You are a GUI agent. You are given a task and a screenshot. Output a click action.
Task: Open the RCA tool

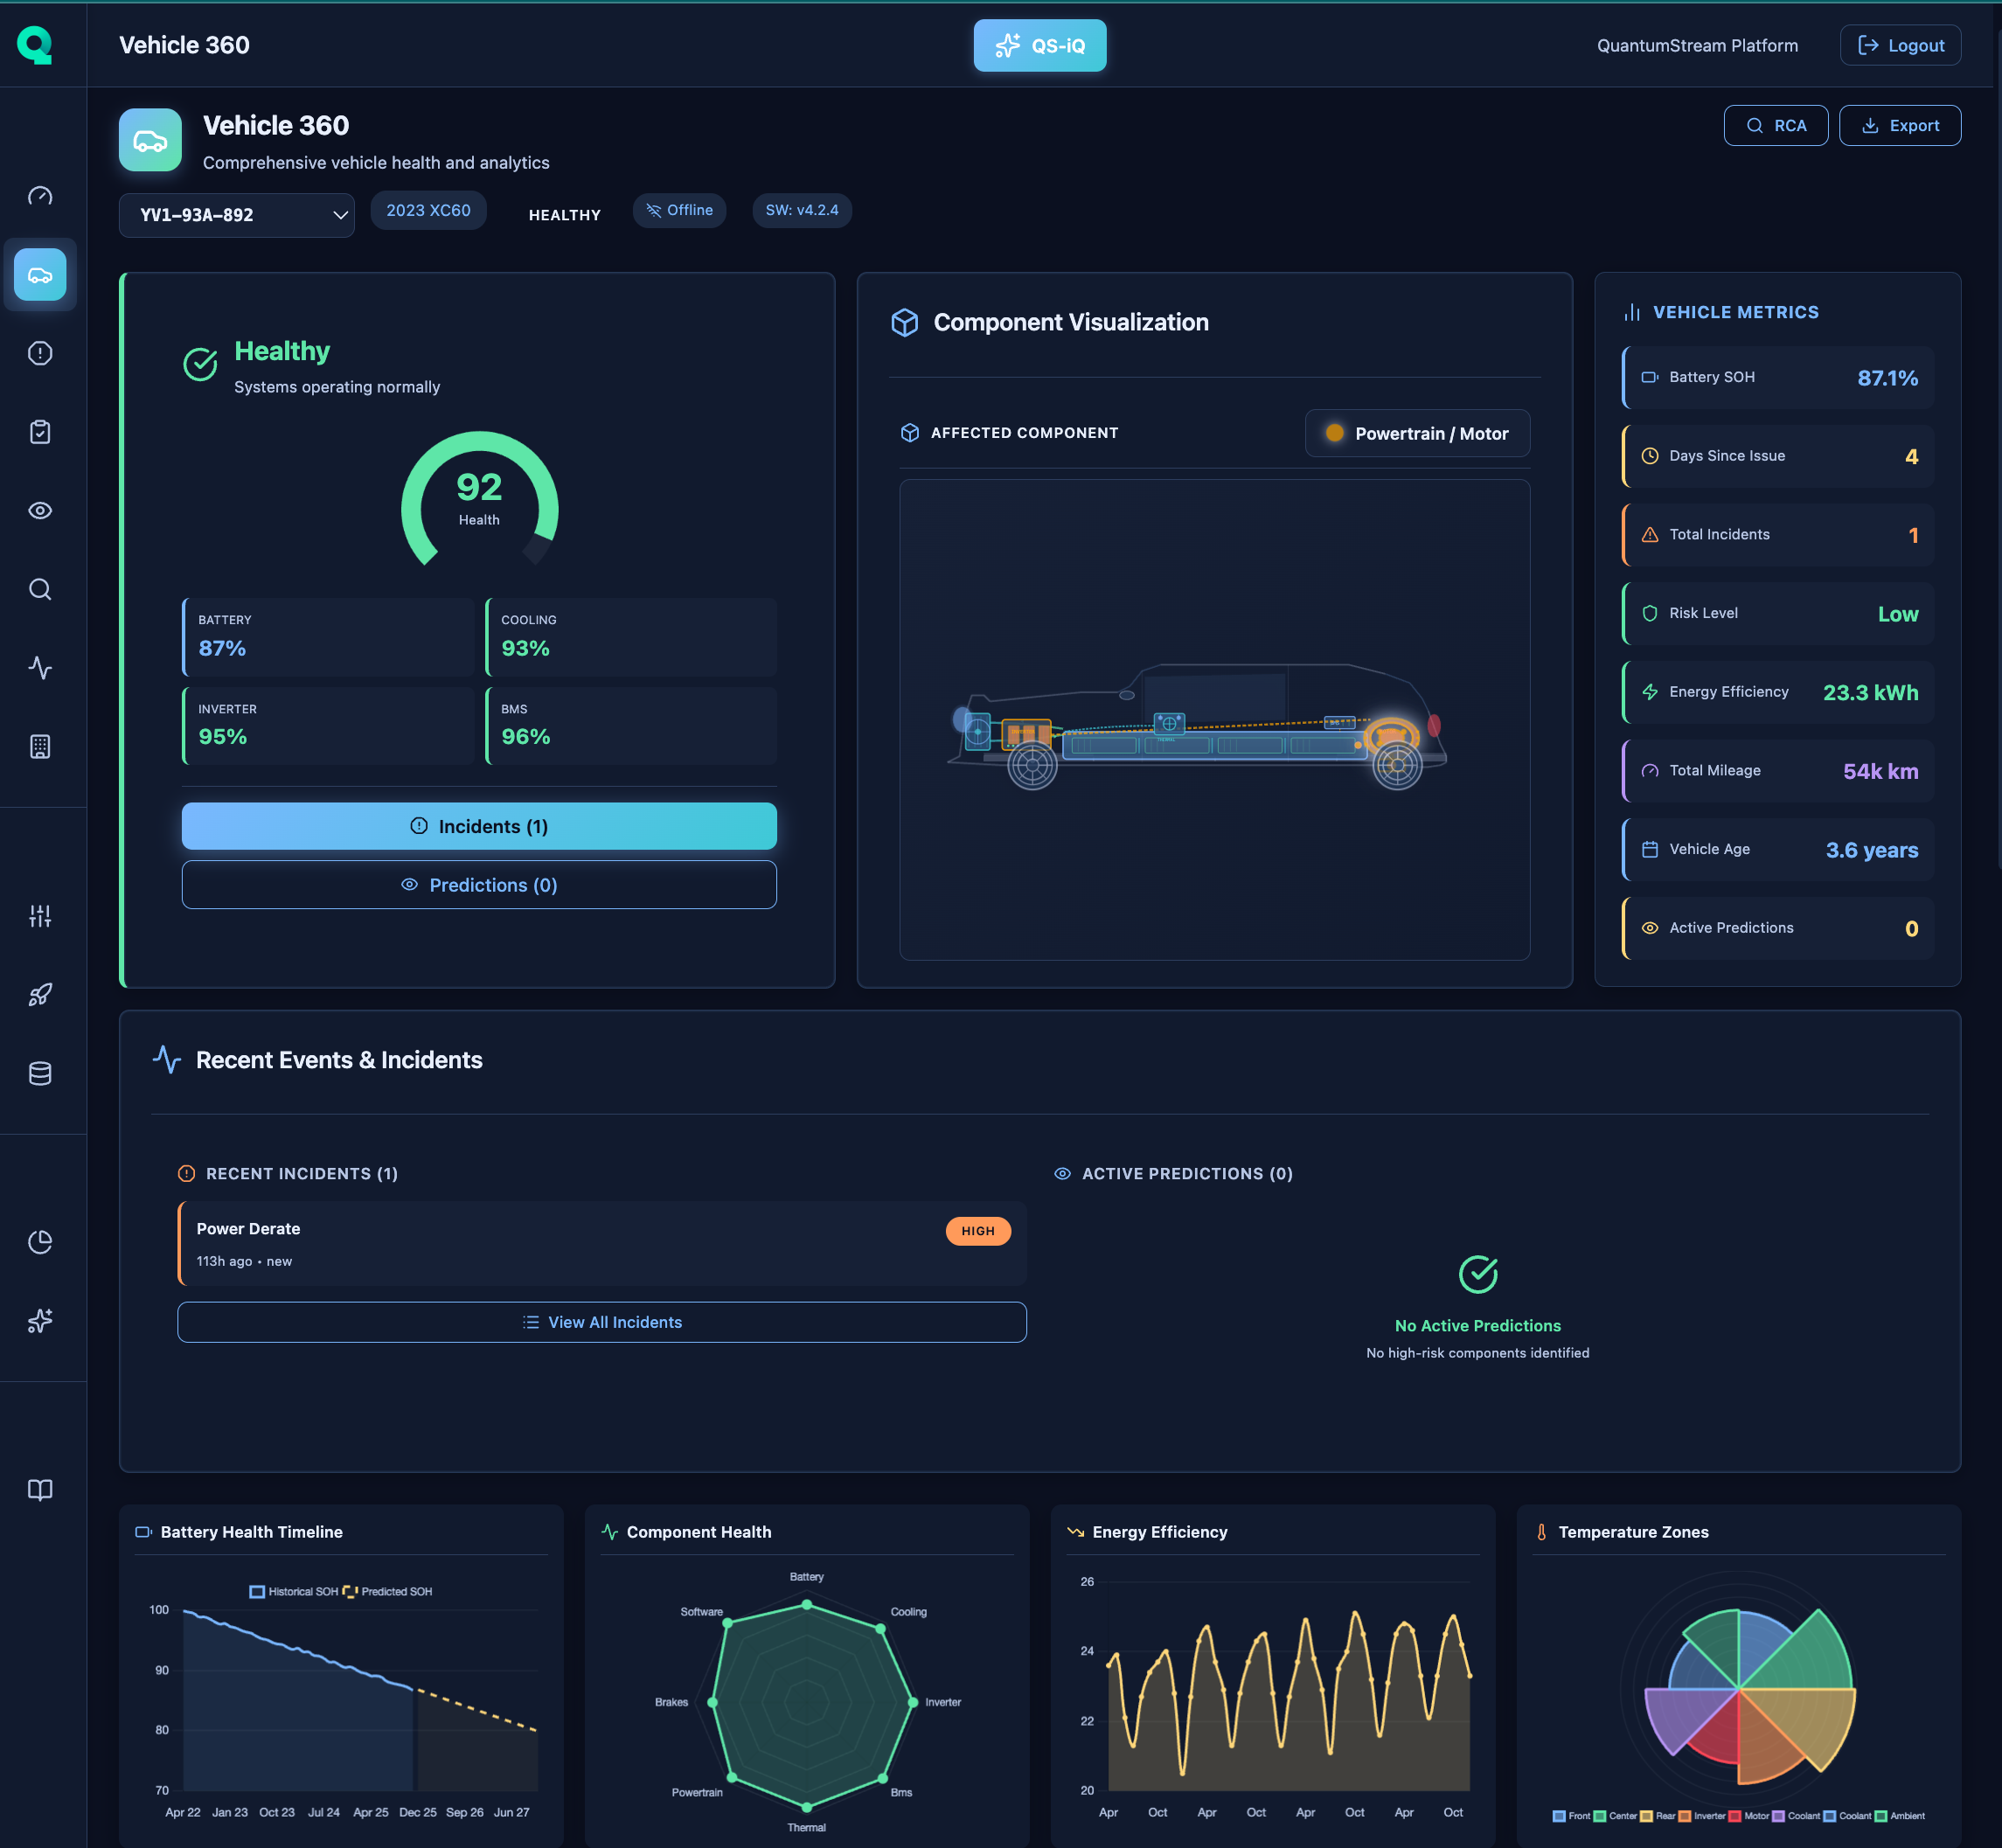pos(1776,125)
